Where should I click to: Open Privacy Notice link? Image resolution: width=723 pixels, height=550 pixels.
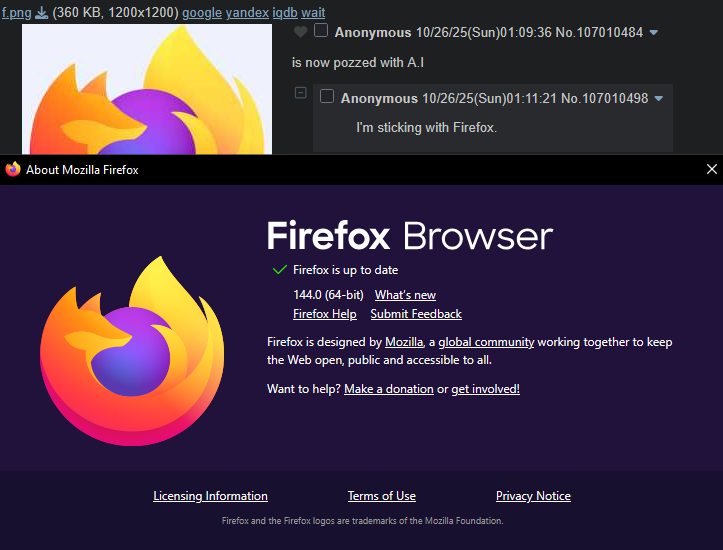point(533,496)
